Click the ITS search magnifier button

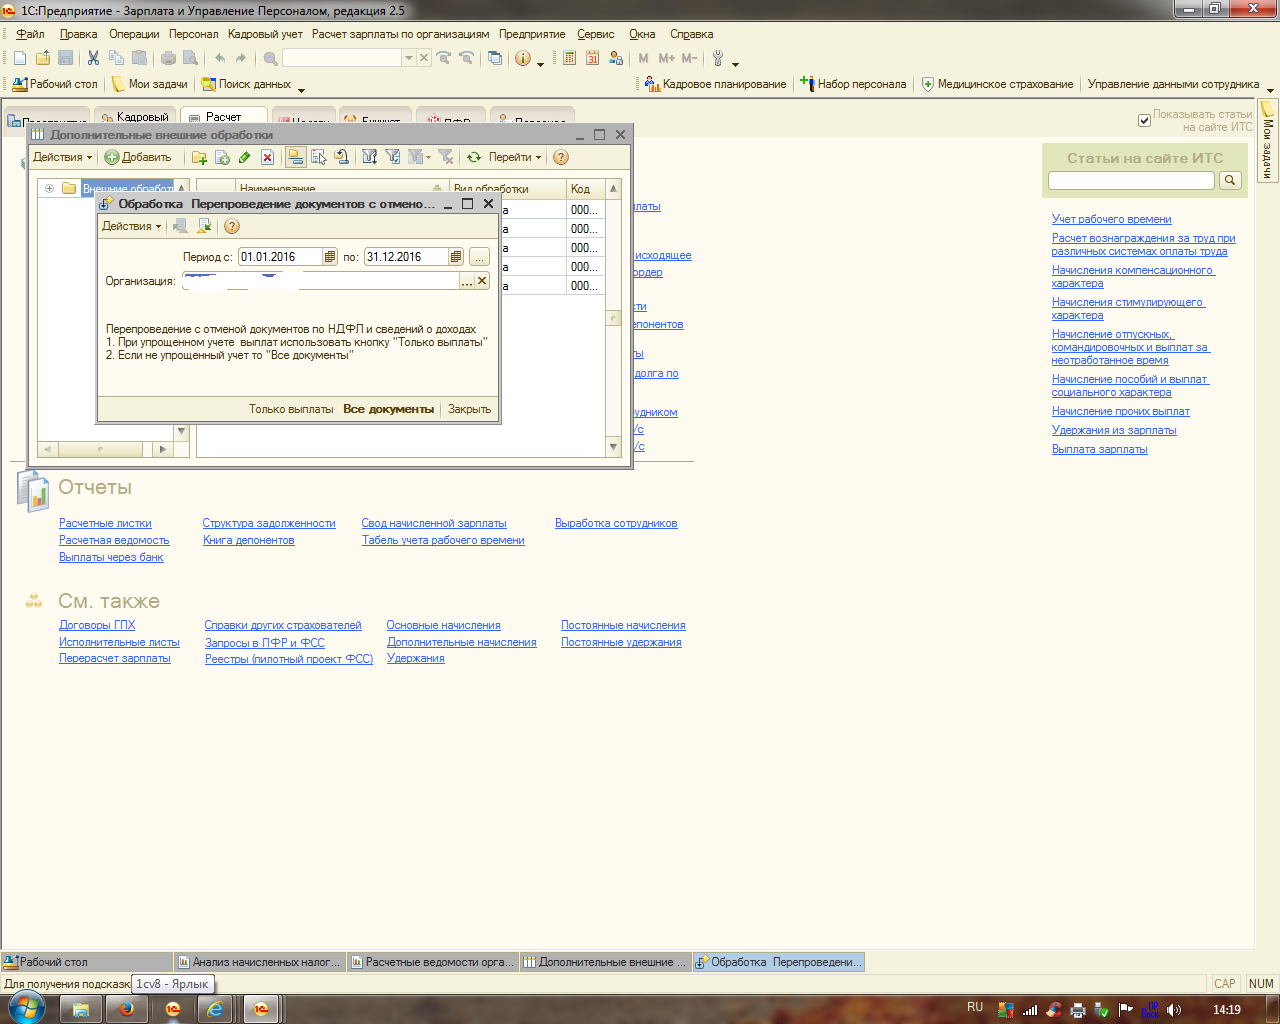click(x=1230, y=181)
